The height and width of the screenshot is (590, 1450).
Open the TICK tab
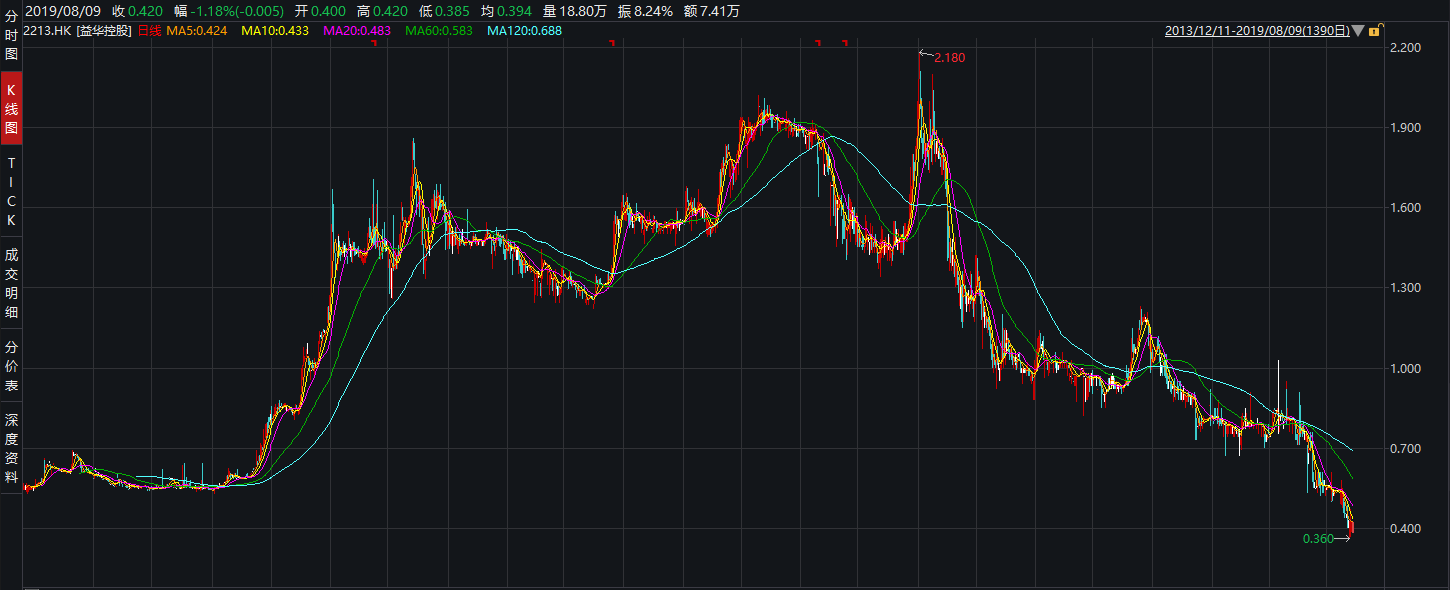click(11, 191)
